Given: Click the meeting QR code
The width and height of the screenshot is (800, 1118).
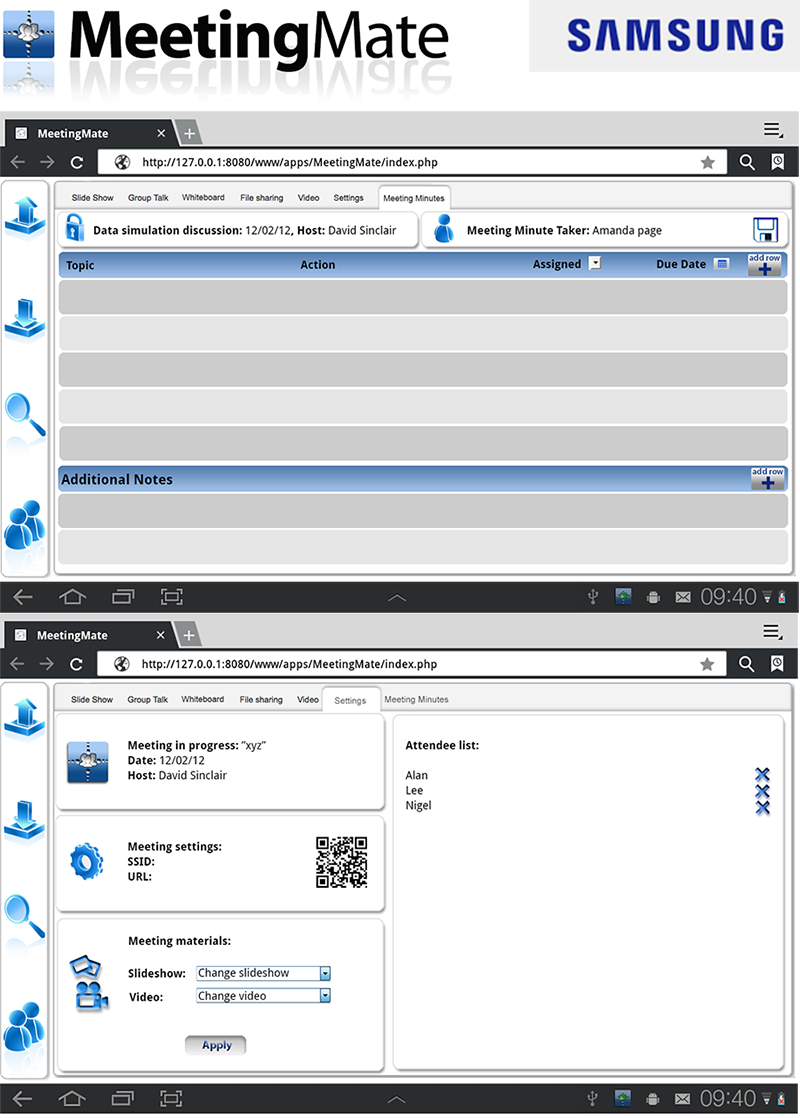Looking at the screenshot, I should coord(342,862).
